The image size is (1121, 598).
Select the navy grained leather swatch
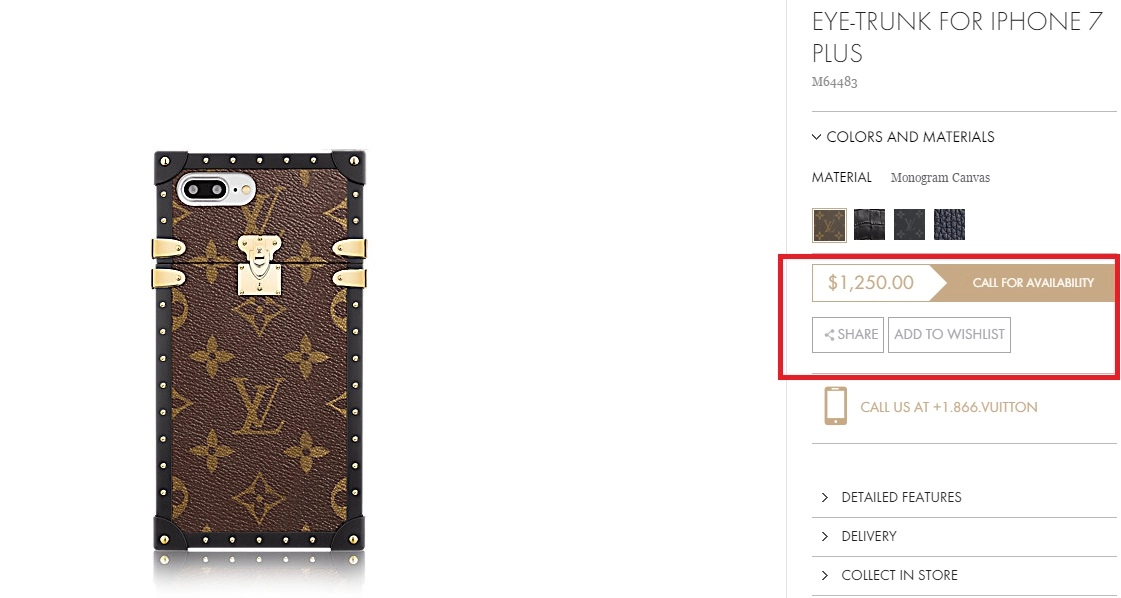[949, 225]
